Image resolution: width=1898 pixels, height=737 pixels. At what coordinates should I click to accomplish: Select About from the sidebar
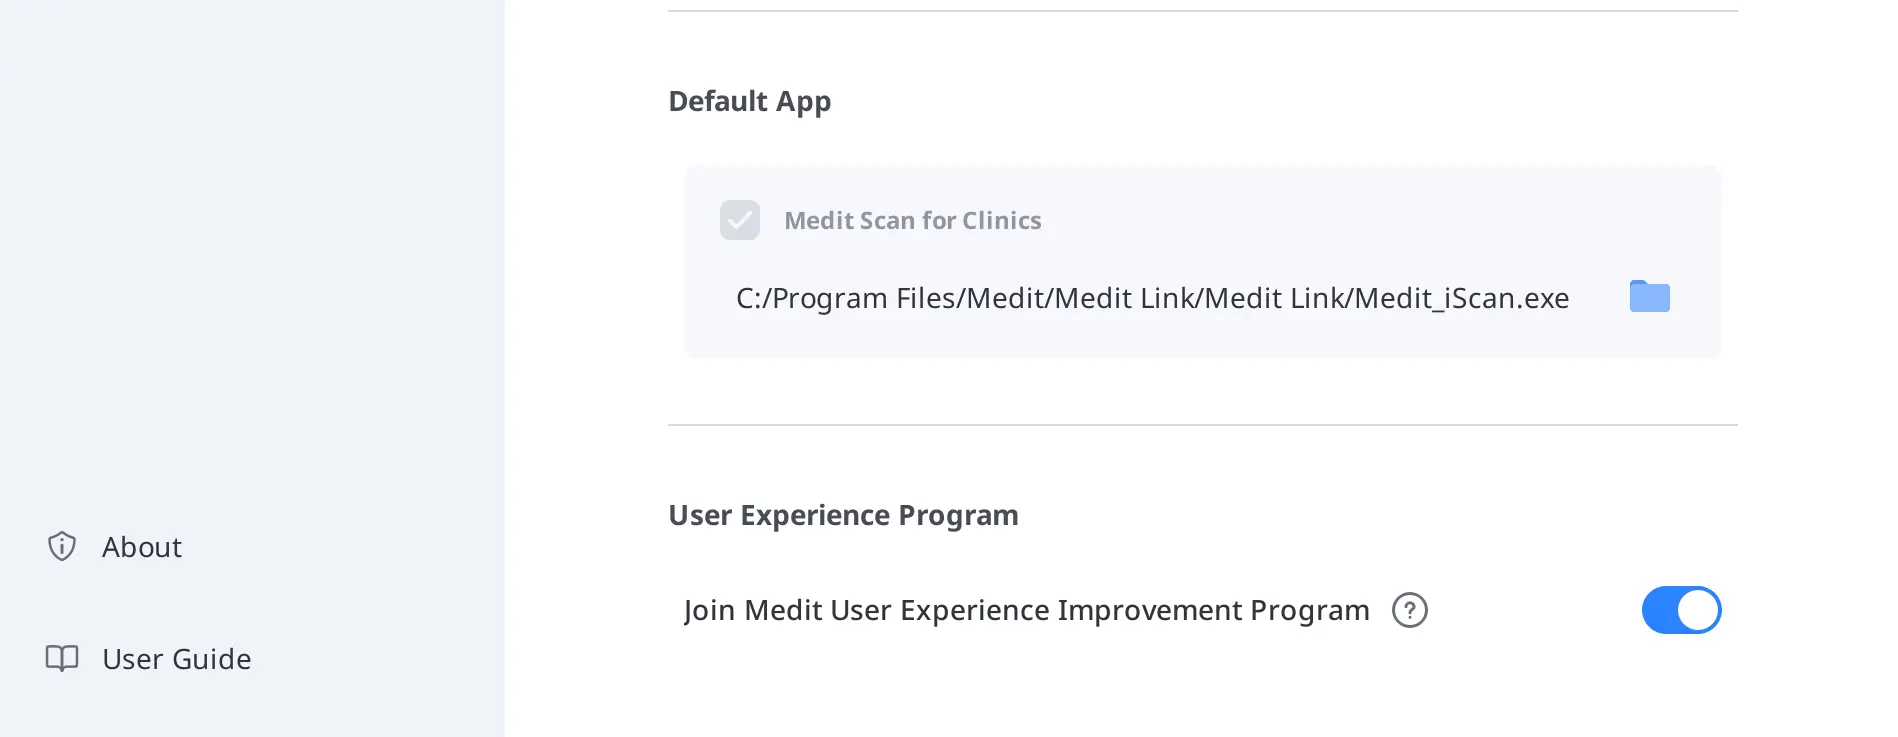pyautogui.click(x=141, y=547)
